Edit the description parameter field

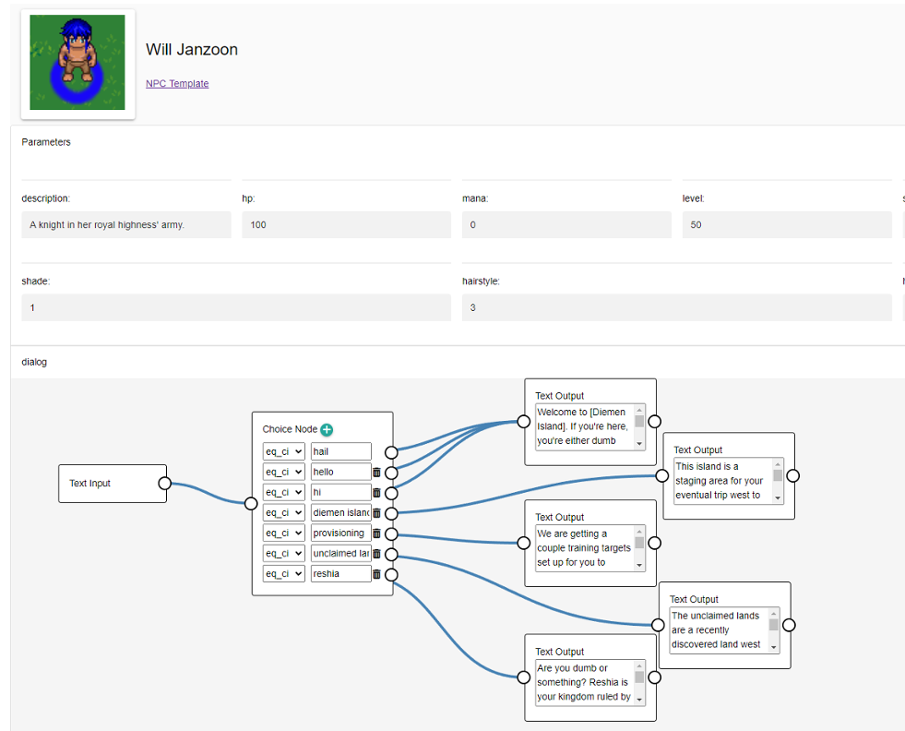pyautogui.click(x=126, y=224)
